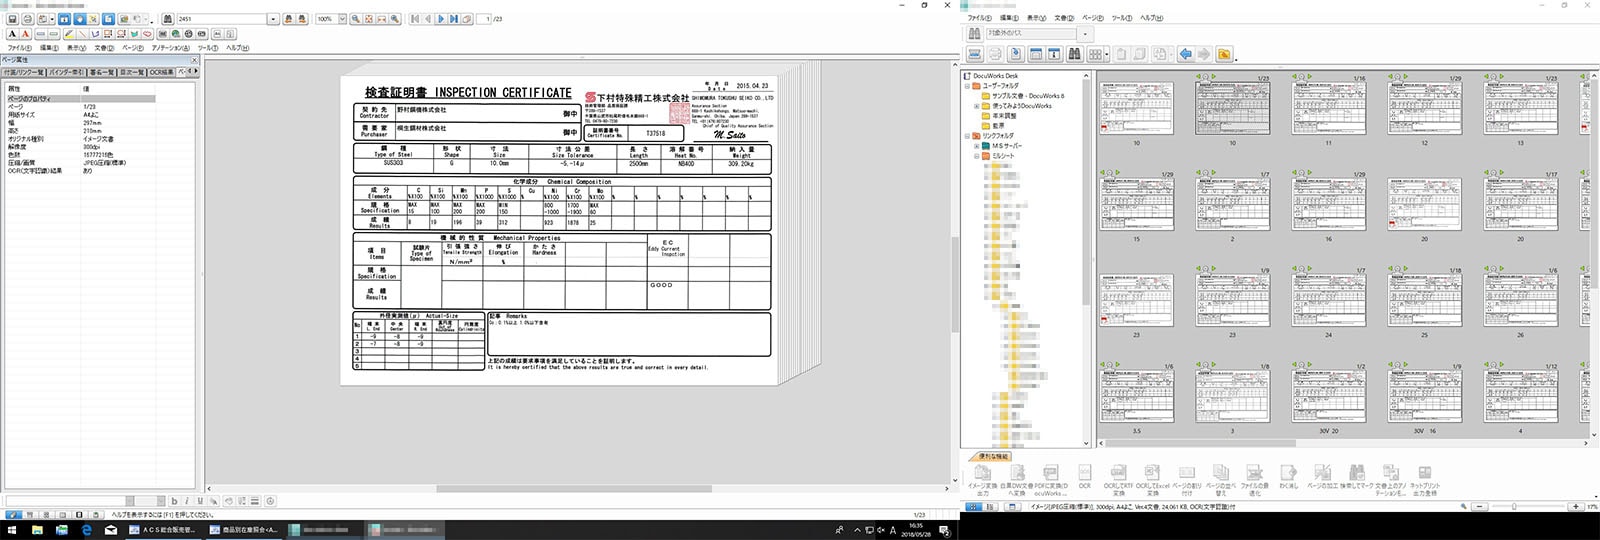Select the red oval stamp annotation tool

point(147,34)
